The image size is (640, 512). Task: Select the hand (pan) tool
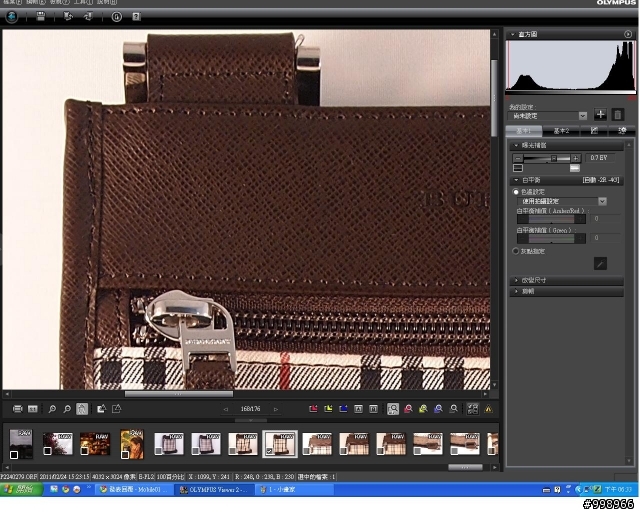[82, 409]
